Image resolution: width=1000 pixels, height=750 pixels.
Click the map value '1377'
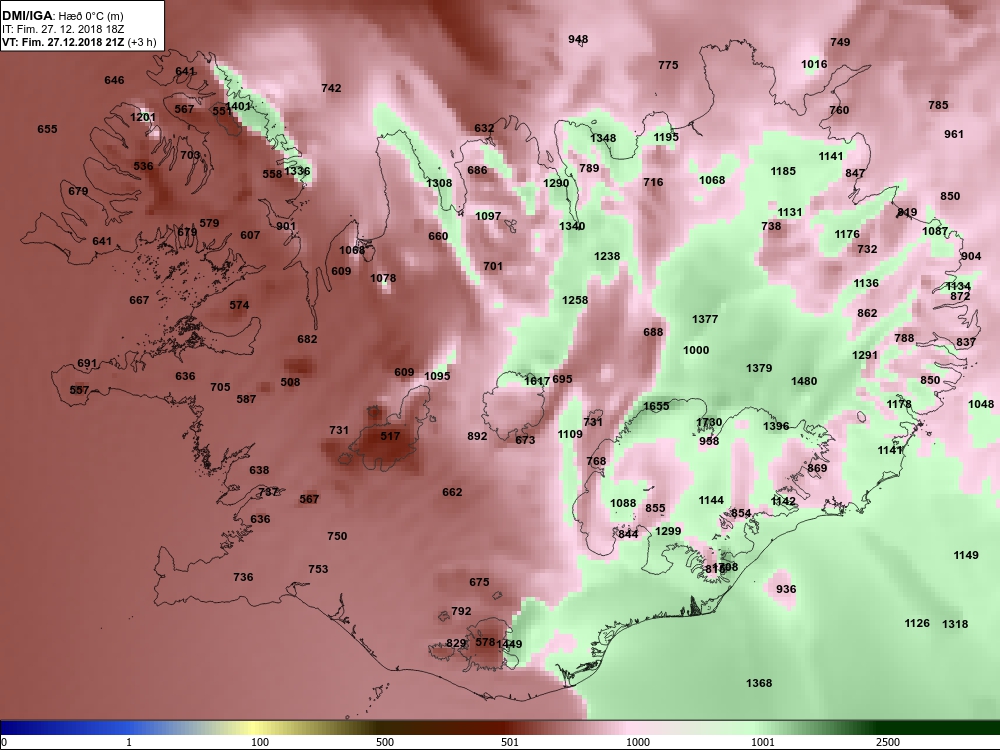[705, 319]
